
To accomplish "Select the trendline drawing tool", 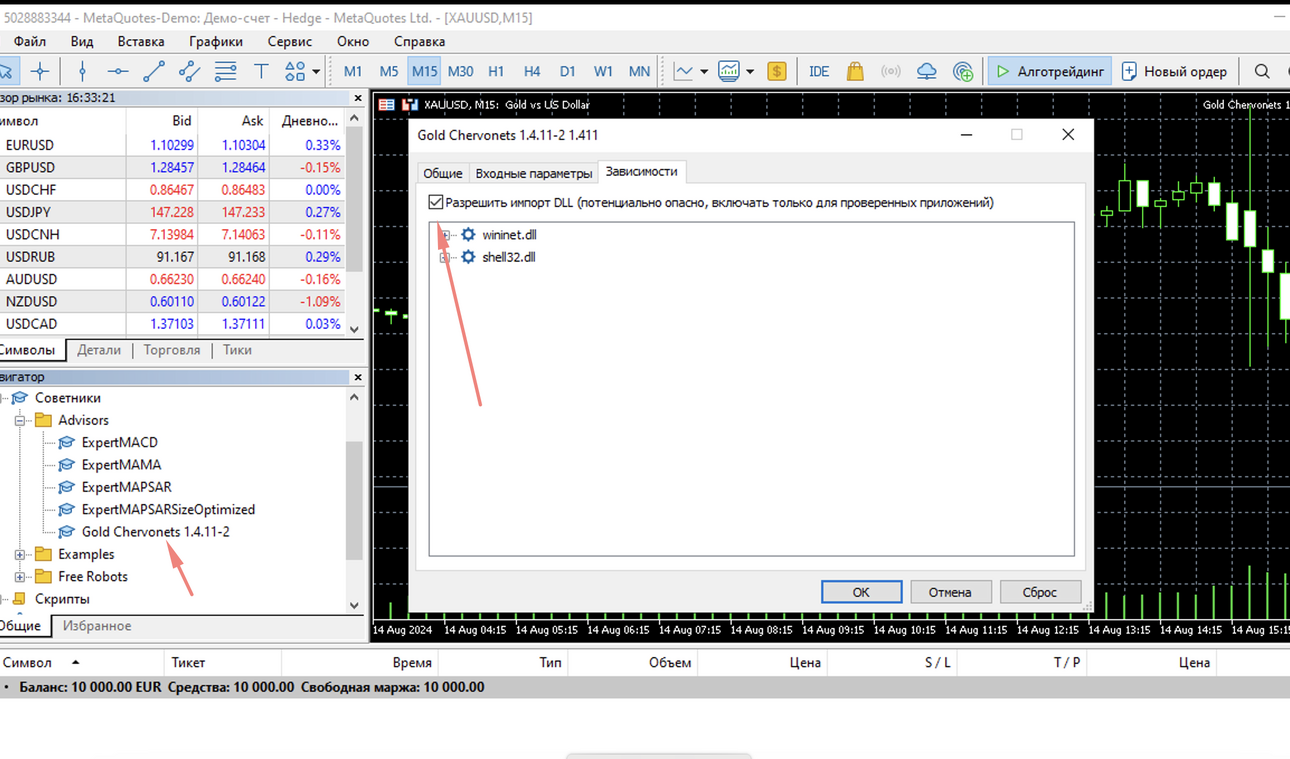I will [154, 71].
